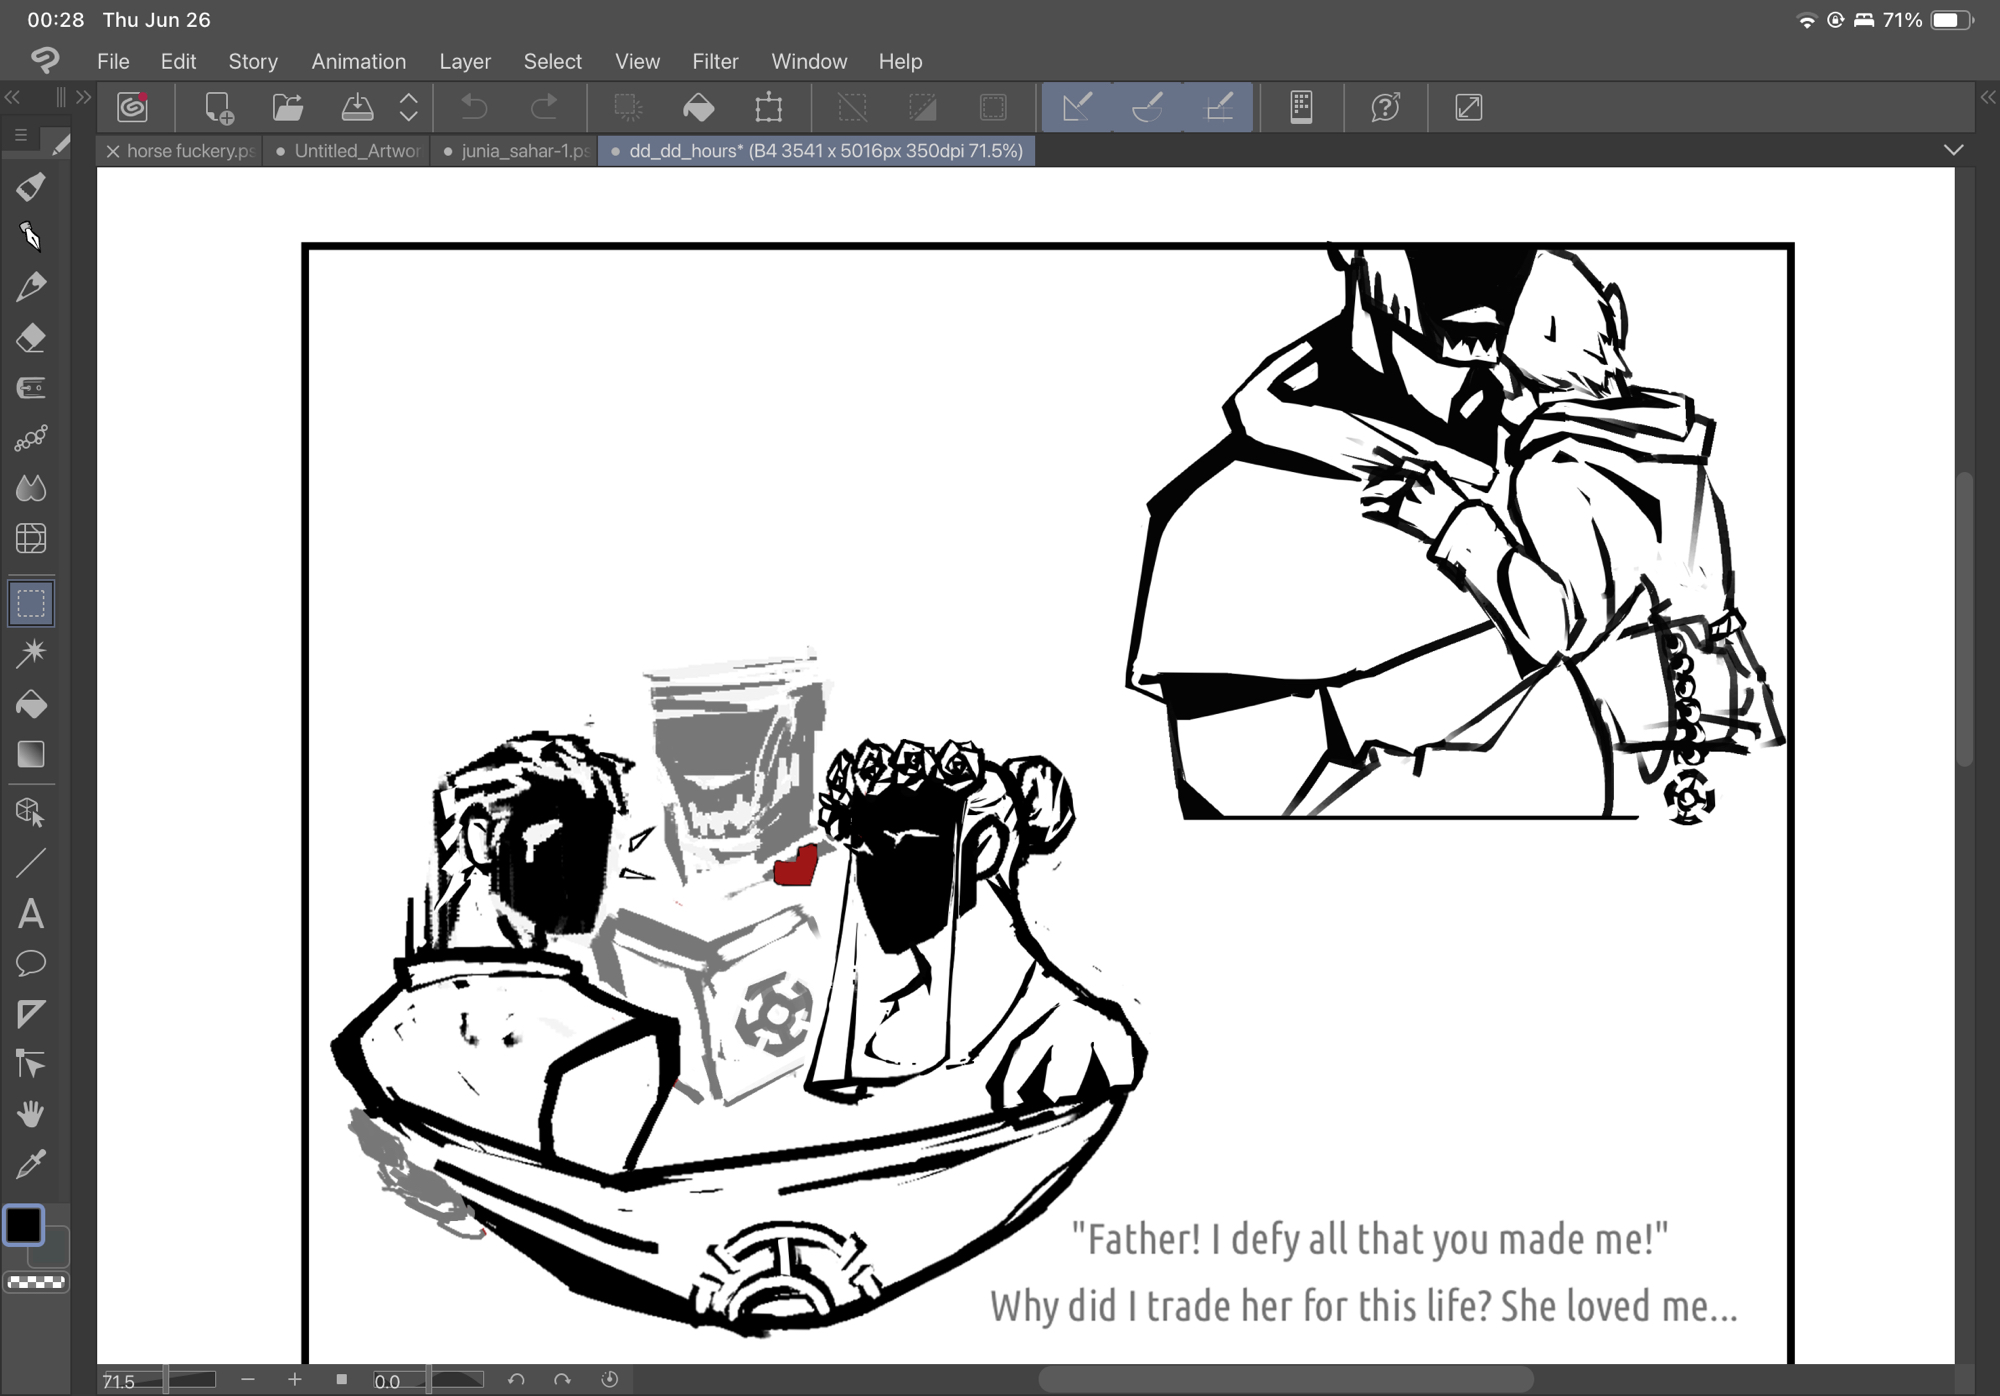This screenshot has width=2000, height=1396.
Task: Click the zoom in plus button
Action: tap(294, 1380)
